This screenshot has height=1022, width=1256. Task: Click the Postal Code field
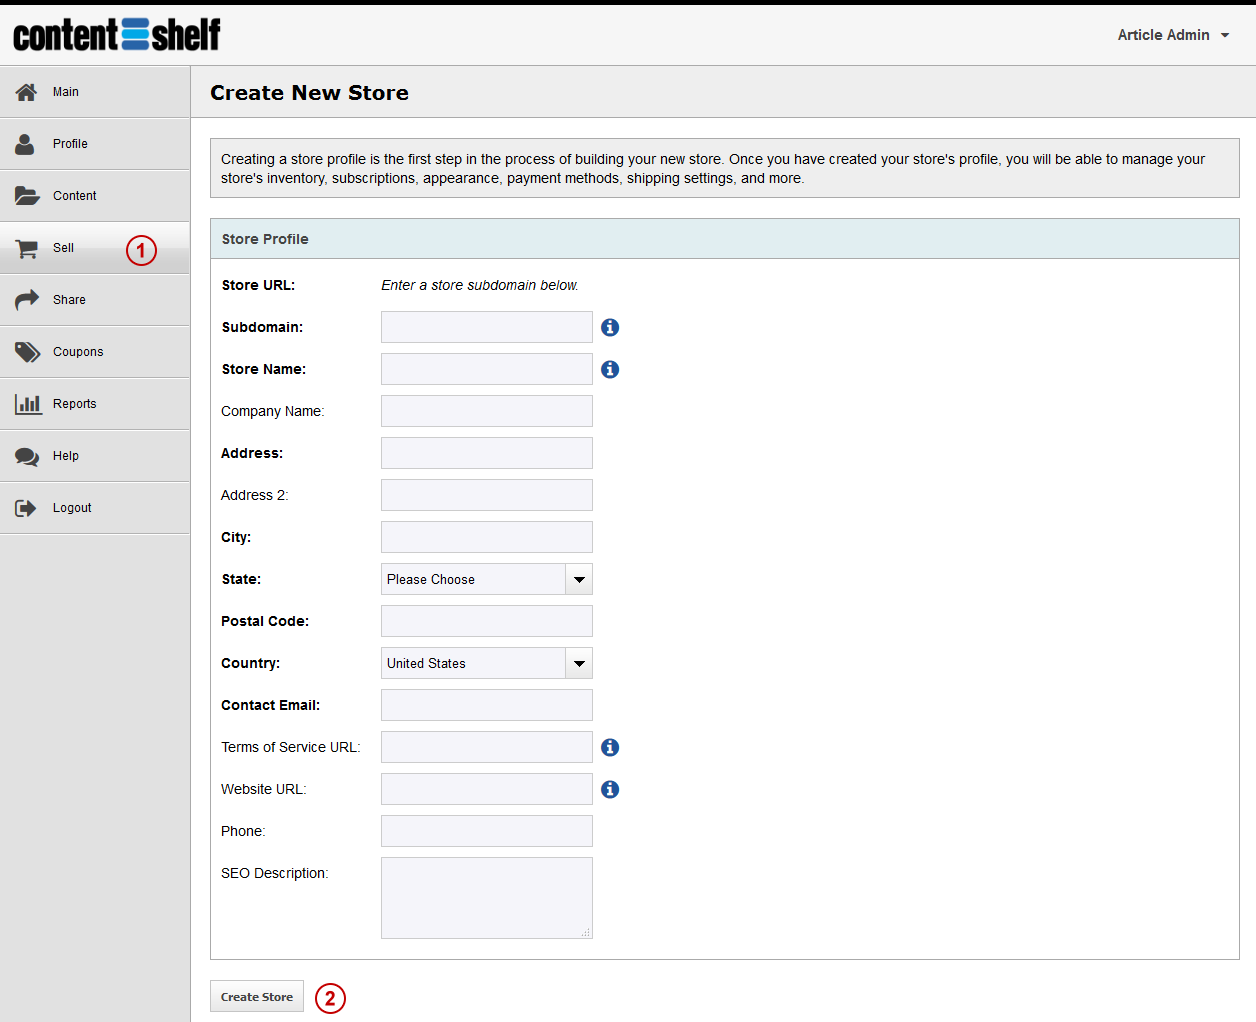point(486,621)
